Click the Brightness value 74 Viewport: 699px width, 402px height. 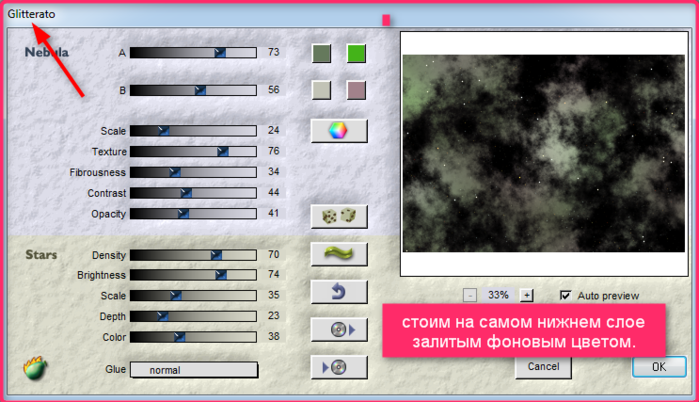(274, 274)
